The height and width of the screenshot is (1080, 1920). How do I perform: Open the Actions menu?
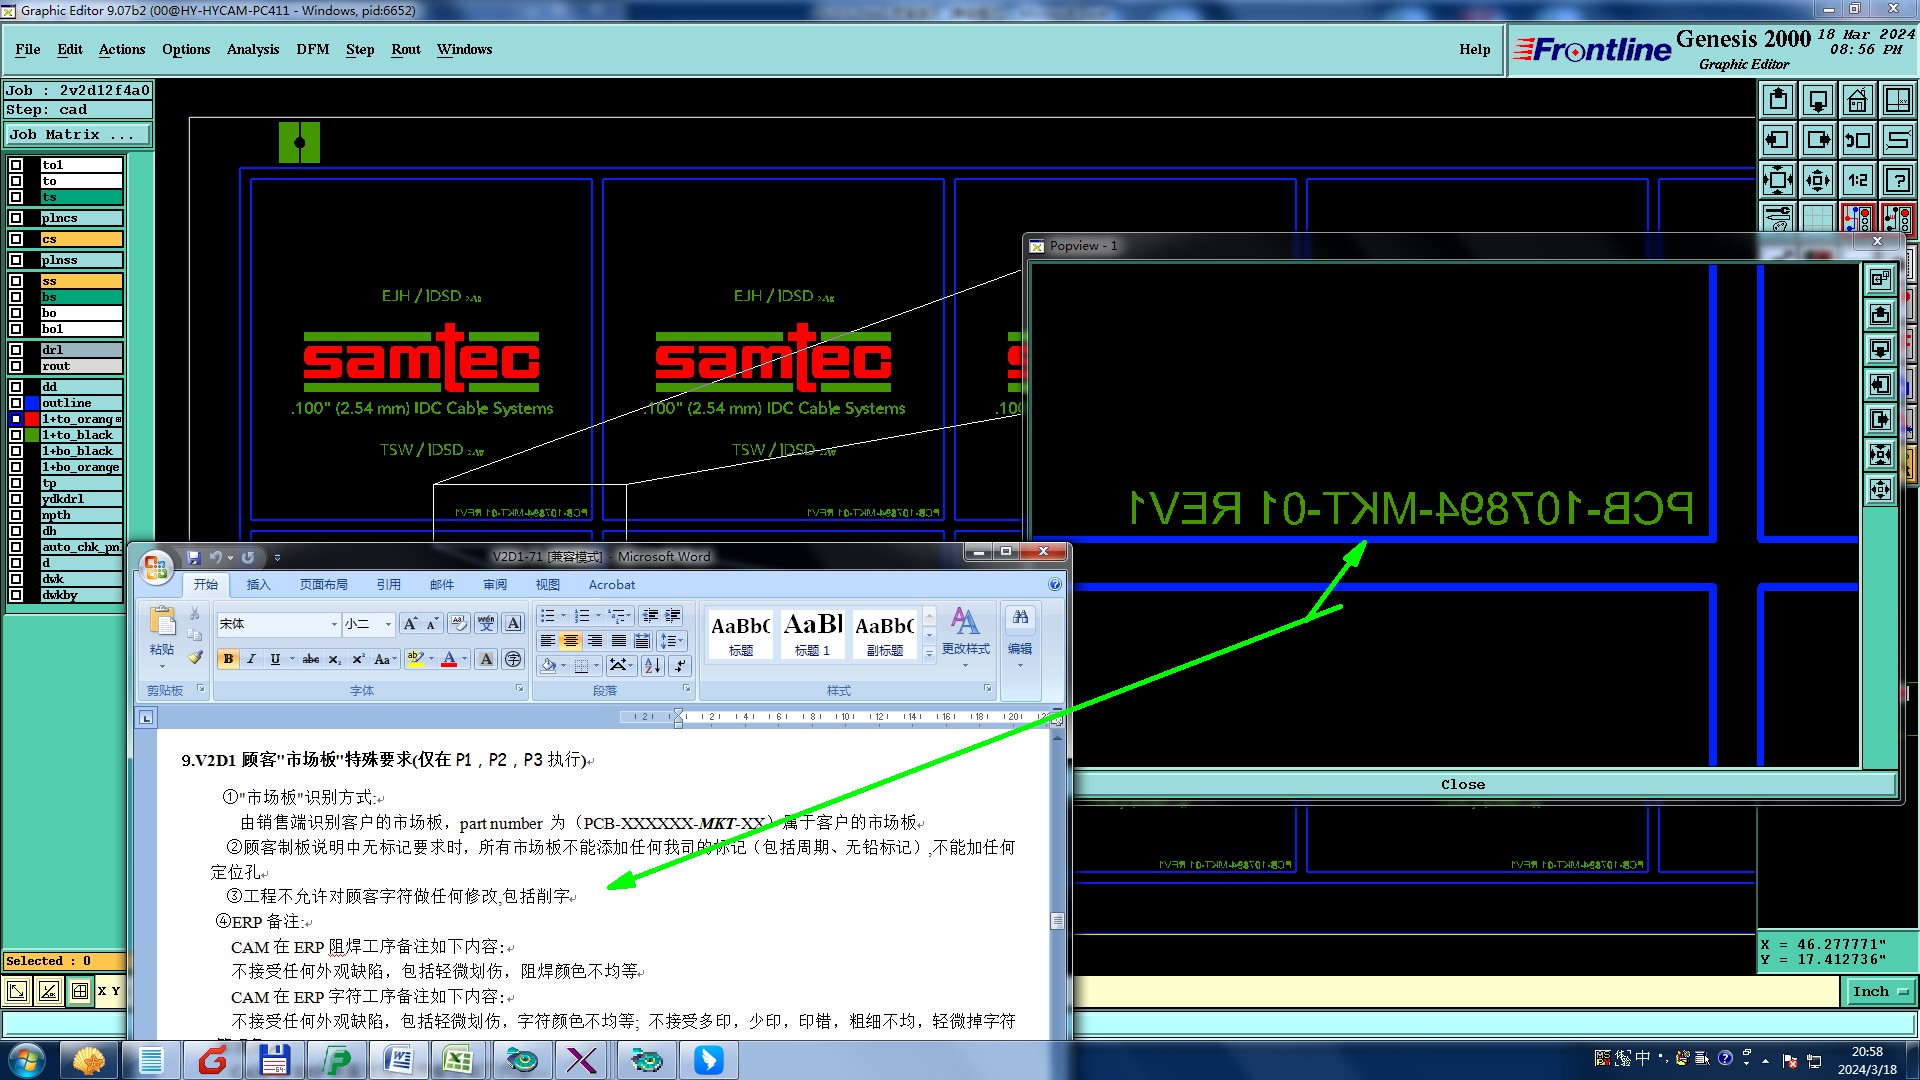(122, 49)
